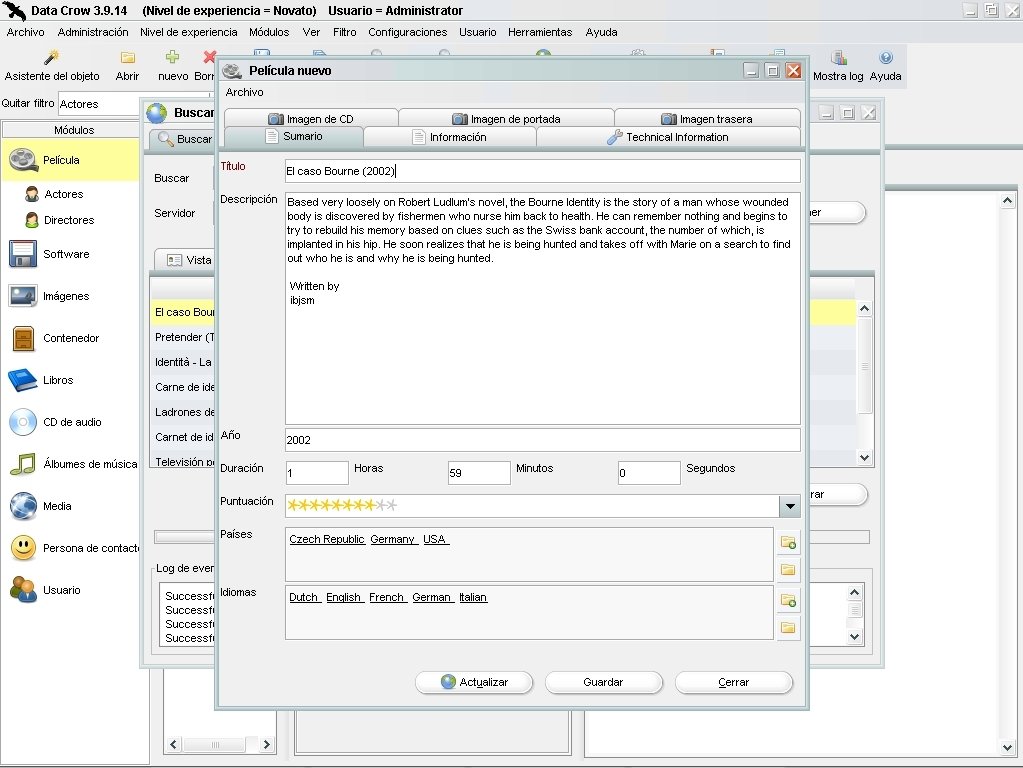The height and width of the screenshot is (768, 1023).
Task: Open the Directores submodule
Action: [x=59, y=220]
